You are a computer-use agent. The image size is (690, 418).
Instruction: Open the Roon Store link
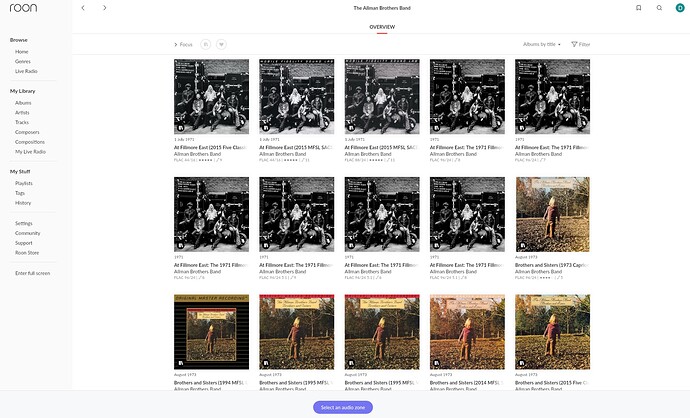(27, 253)
